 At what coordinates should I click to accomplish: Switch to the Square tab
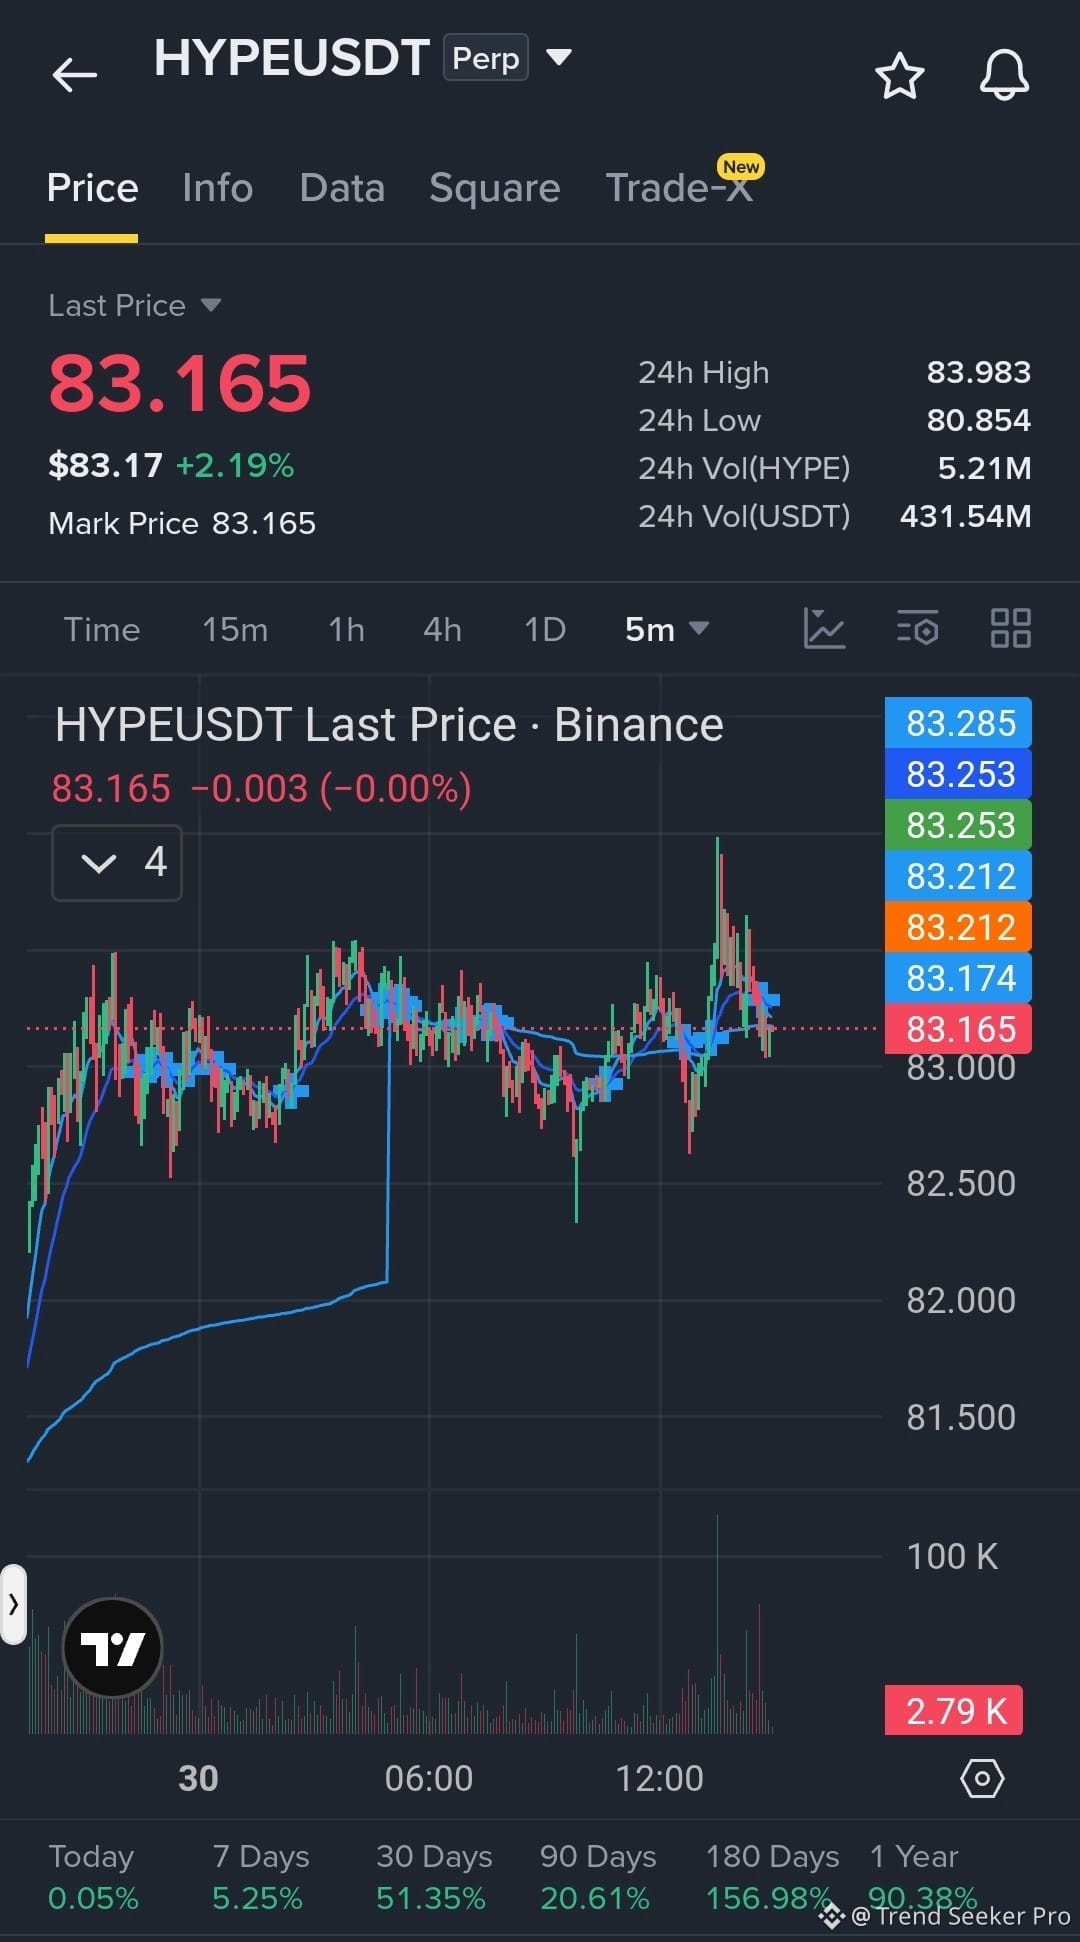coord(494,188)
